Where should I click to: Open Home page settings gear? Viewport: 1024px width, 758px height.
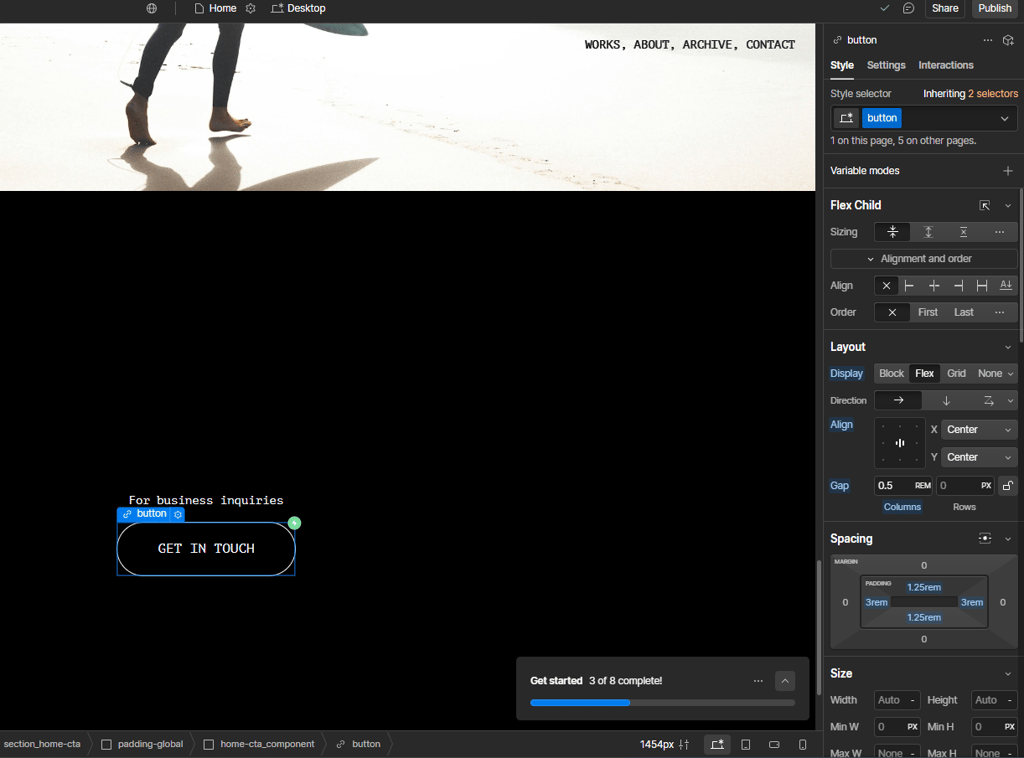pyautogui.click(x=251, y=8)
